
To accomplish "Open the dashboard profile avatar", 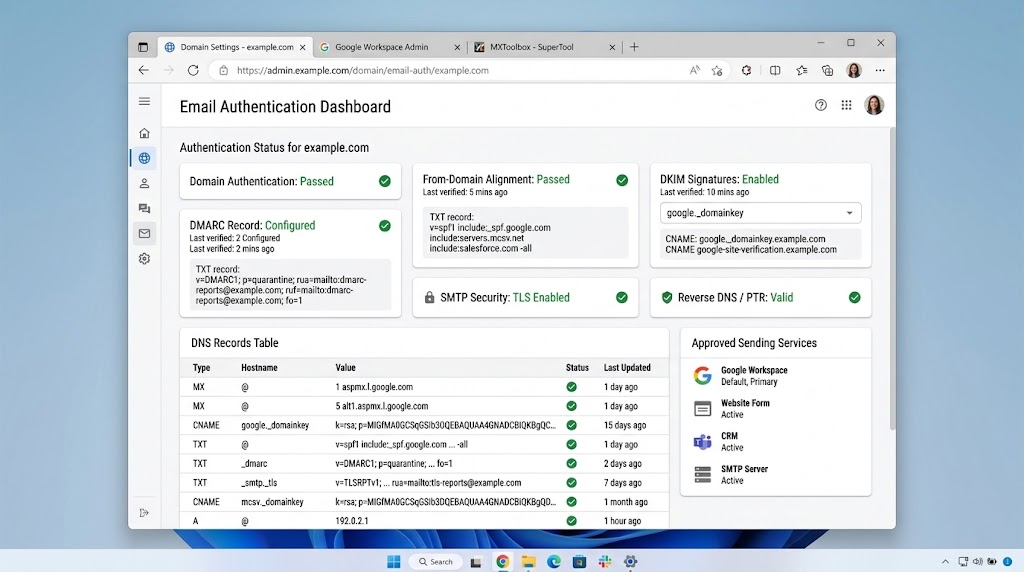I will pos(874,105).
